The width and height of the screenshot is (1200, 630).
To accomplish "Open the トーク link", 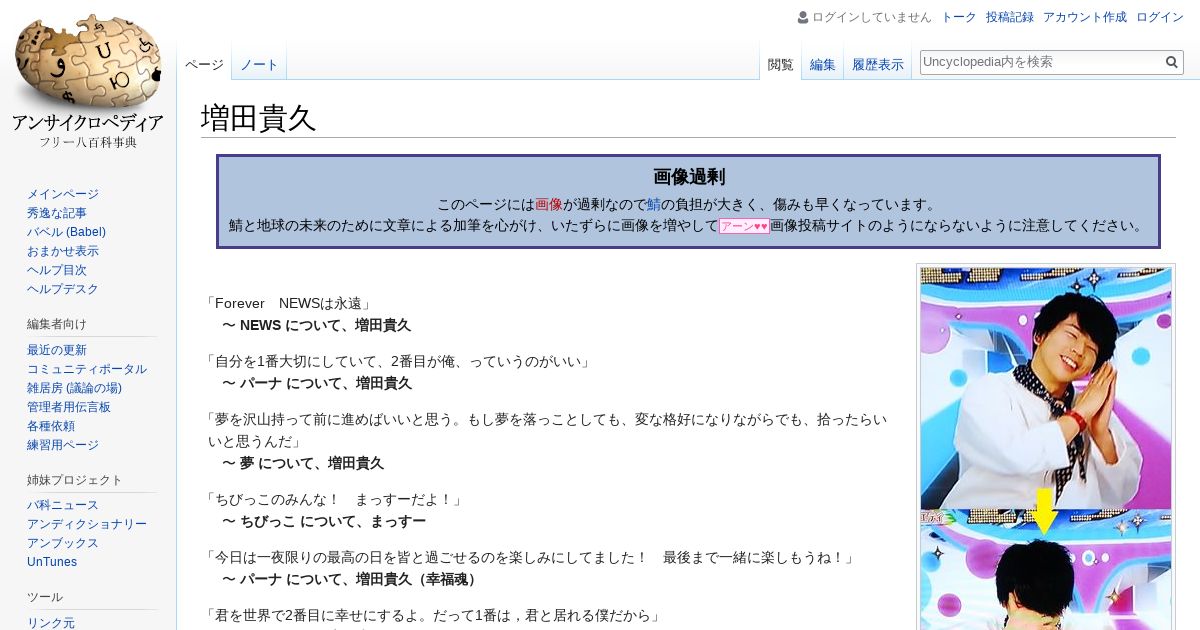I will pyautogui.click(x=959, y=17).
